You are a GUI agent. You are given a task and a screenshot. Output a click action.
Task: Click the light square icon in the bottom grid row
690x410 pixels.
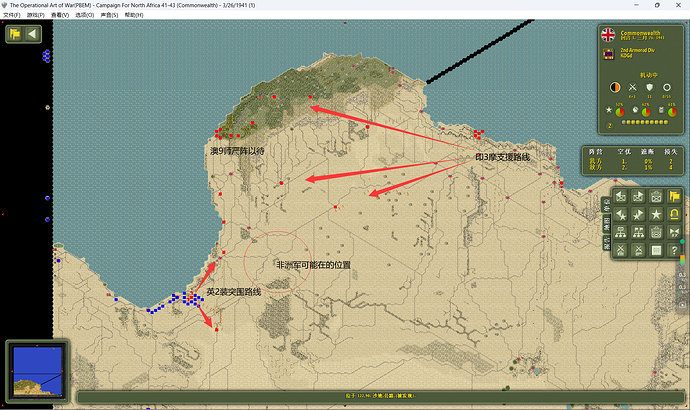click(x=656, y=250)
